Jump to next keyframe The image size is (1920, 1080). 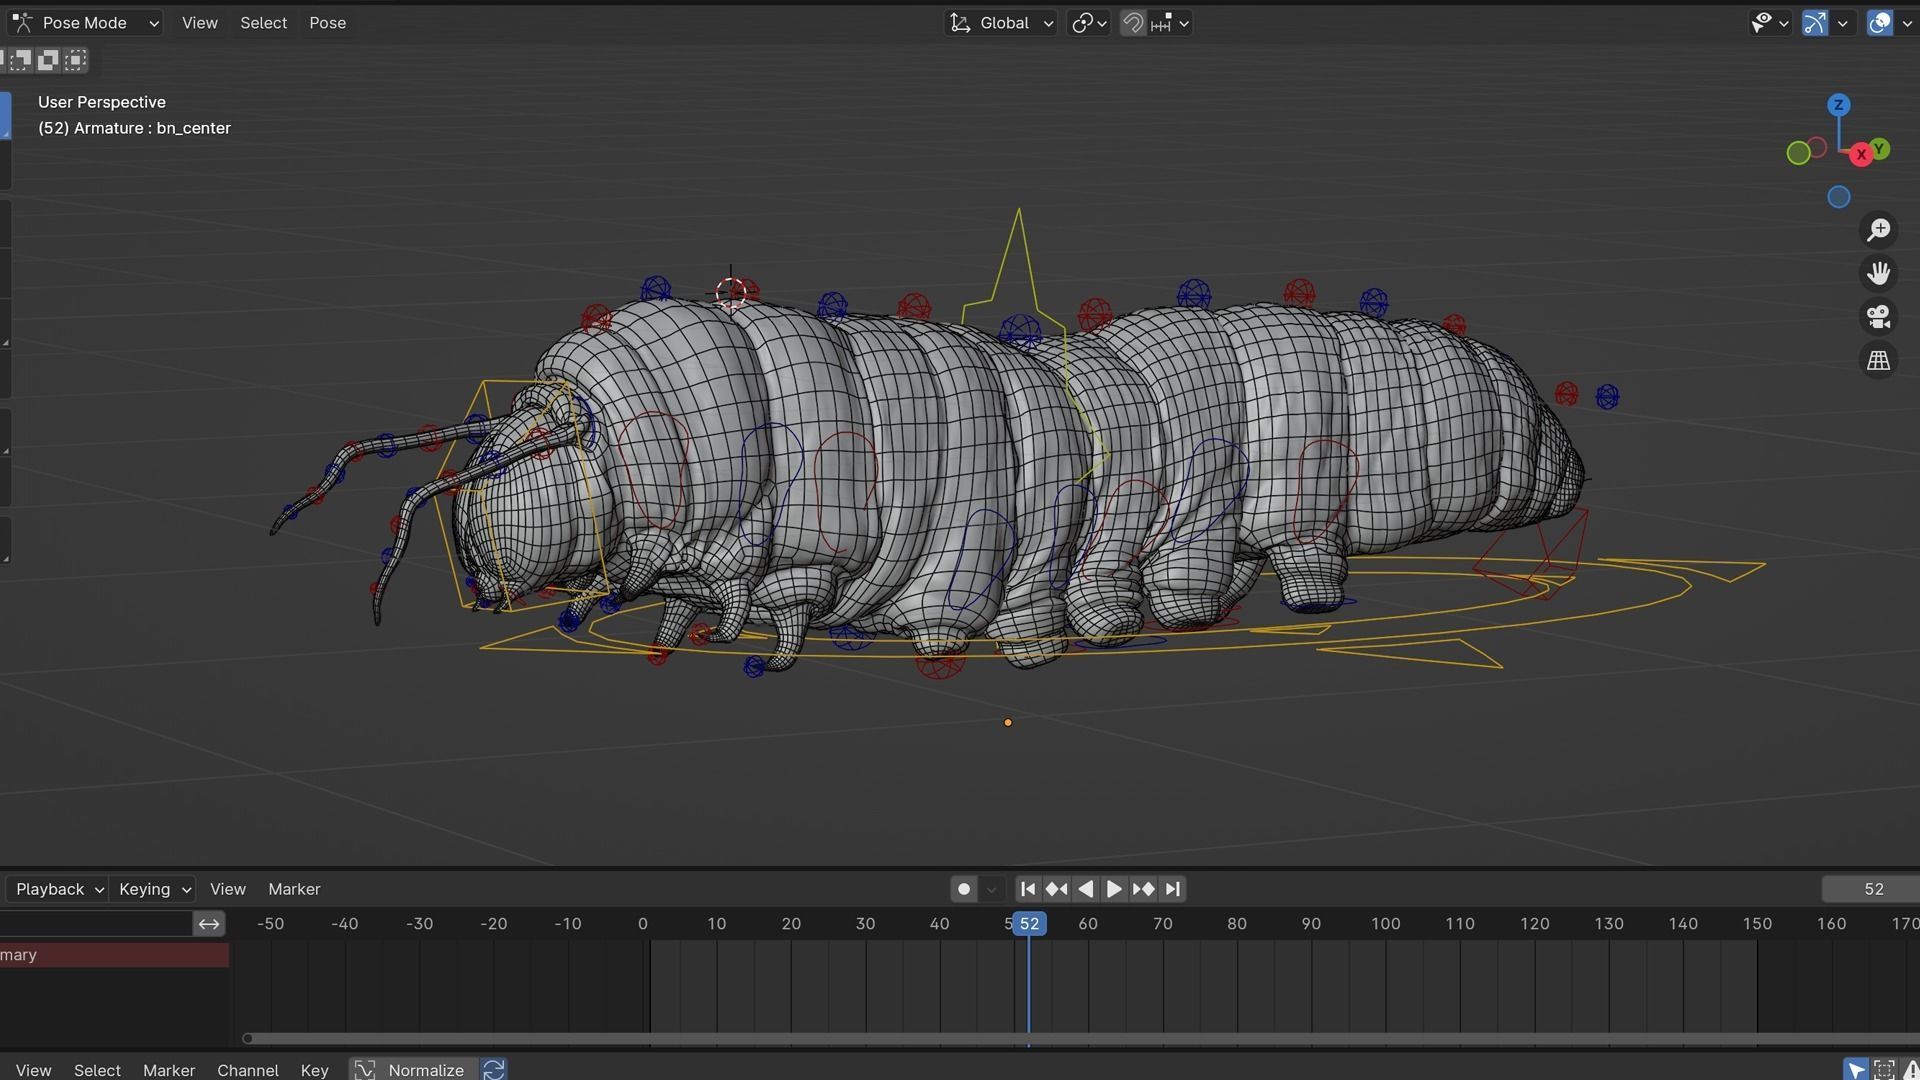(1143, 889)
